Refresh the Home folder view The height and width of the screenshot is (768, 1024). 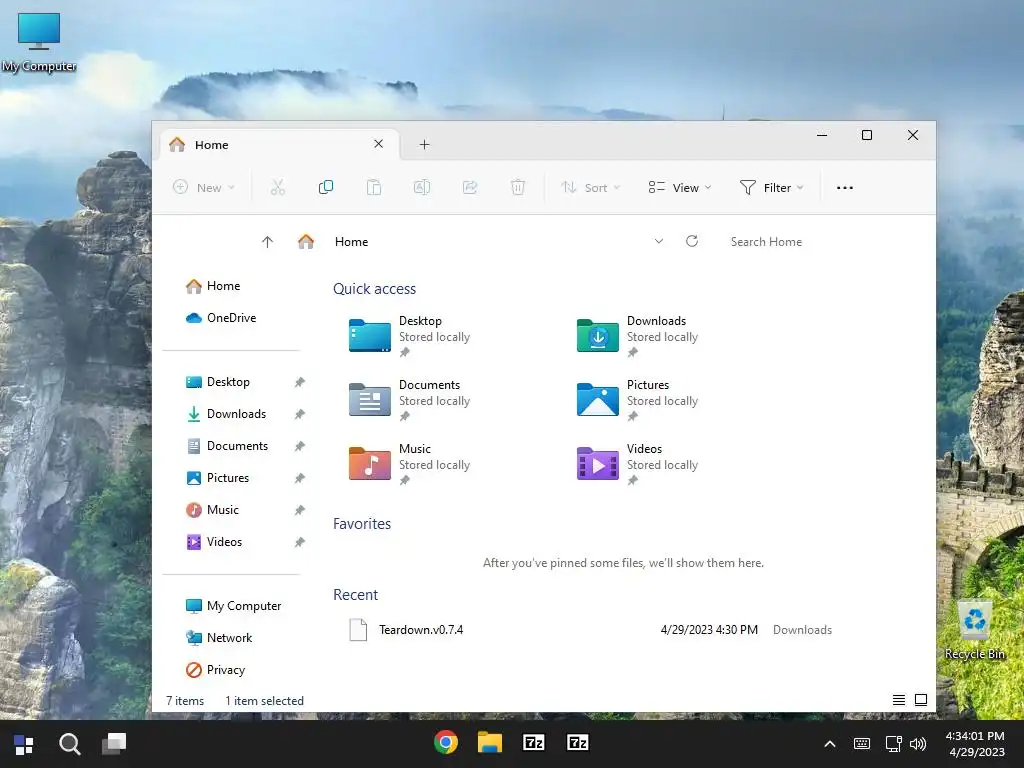click(x=692, y=241)
